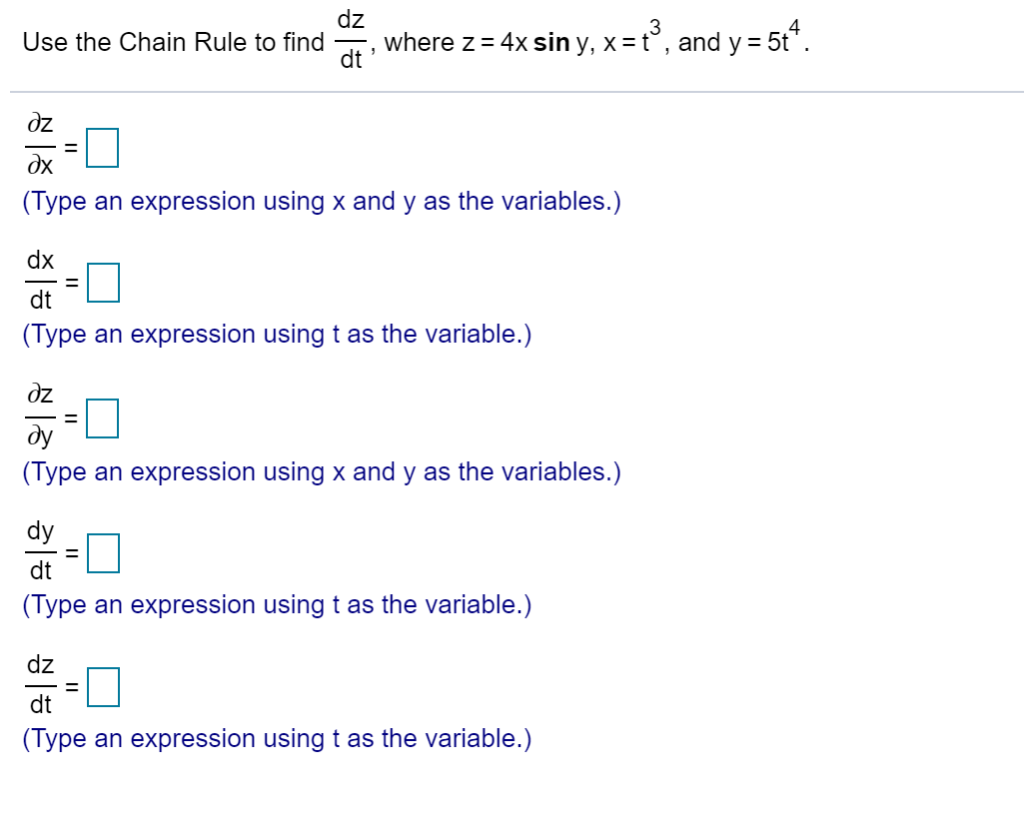Click hint below ∂z/∂y answer box

point(320,471)
